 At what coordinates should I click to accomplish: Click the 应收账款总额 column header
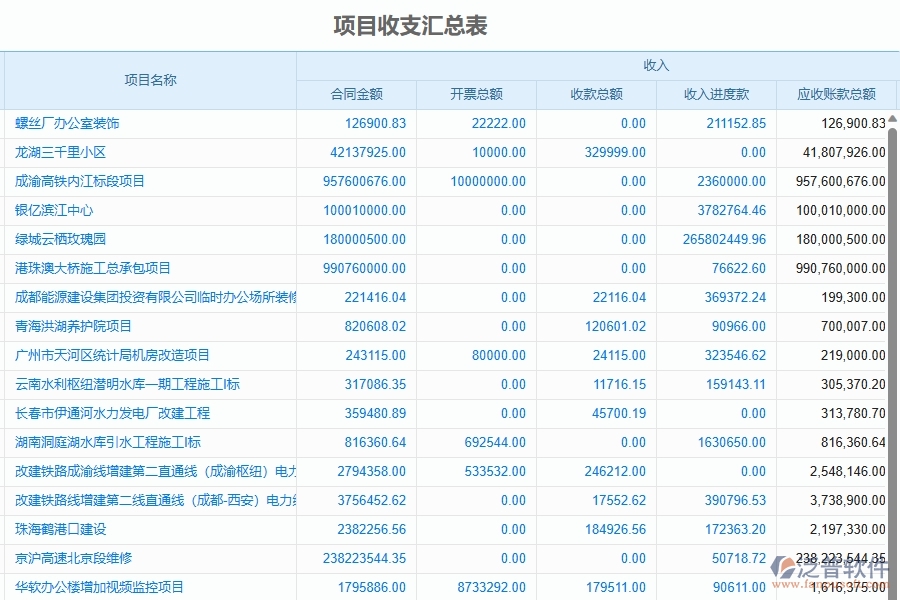click(x=836, y=94)
